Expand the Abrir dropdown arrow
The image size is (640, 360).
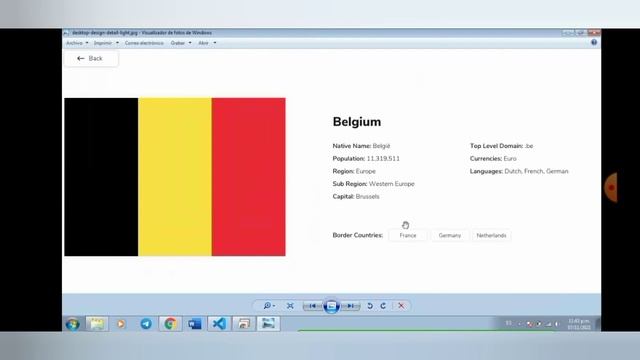click(x=215, y=43)
